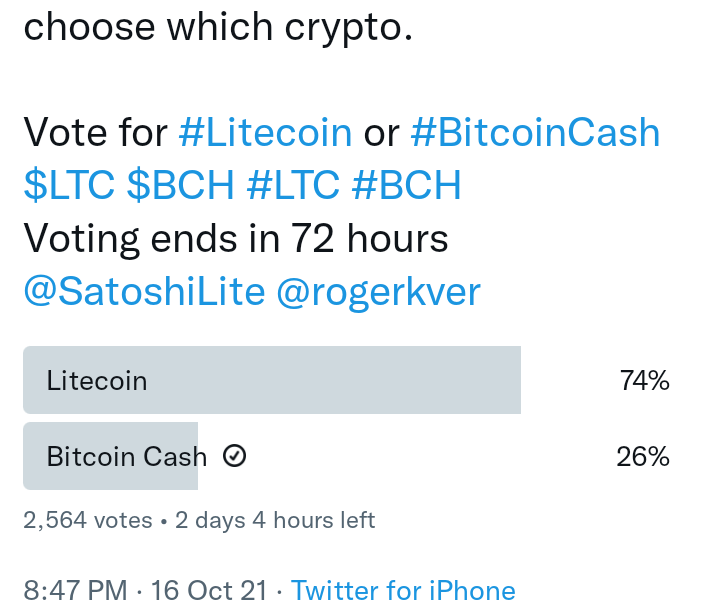Click the #Litecoin hashtag link
Image resolution: width=719 pixels, height=601 pixels.
click(x=265, y=133)
